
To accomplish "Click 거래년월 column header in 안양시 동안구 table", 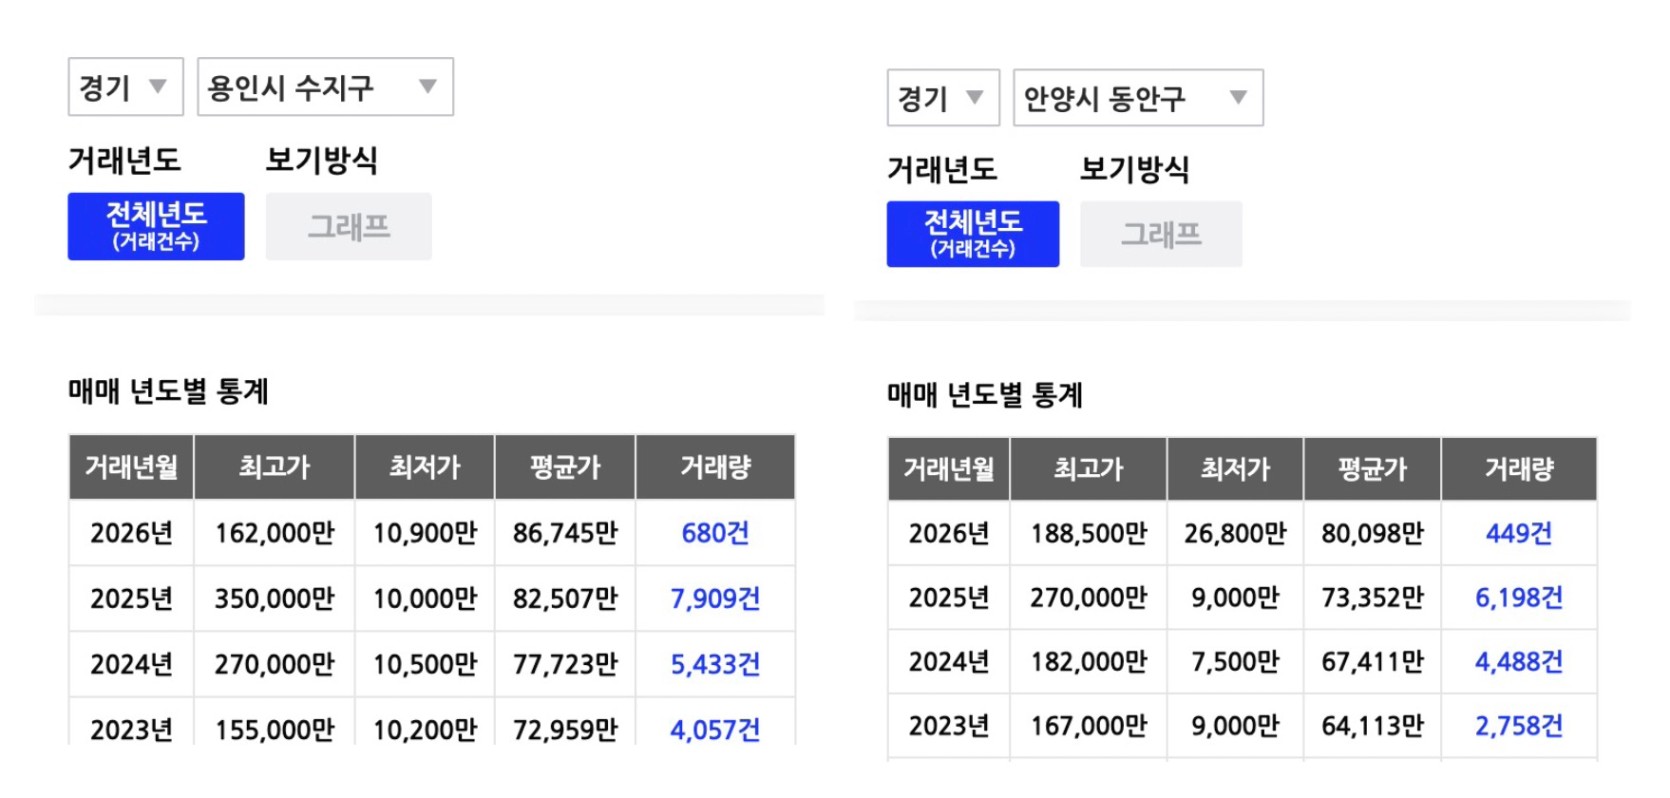I will 948,469.
